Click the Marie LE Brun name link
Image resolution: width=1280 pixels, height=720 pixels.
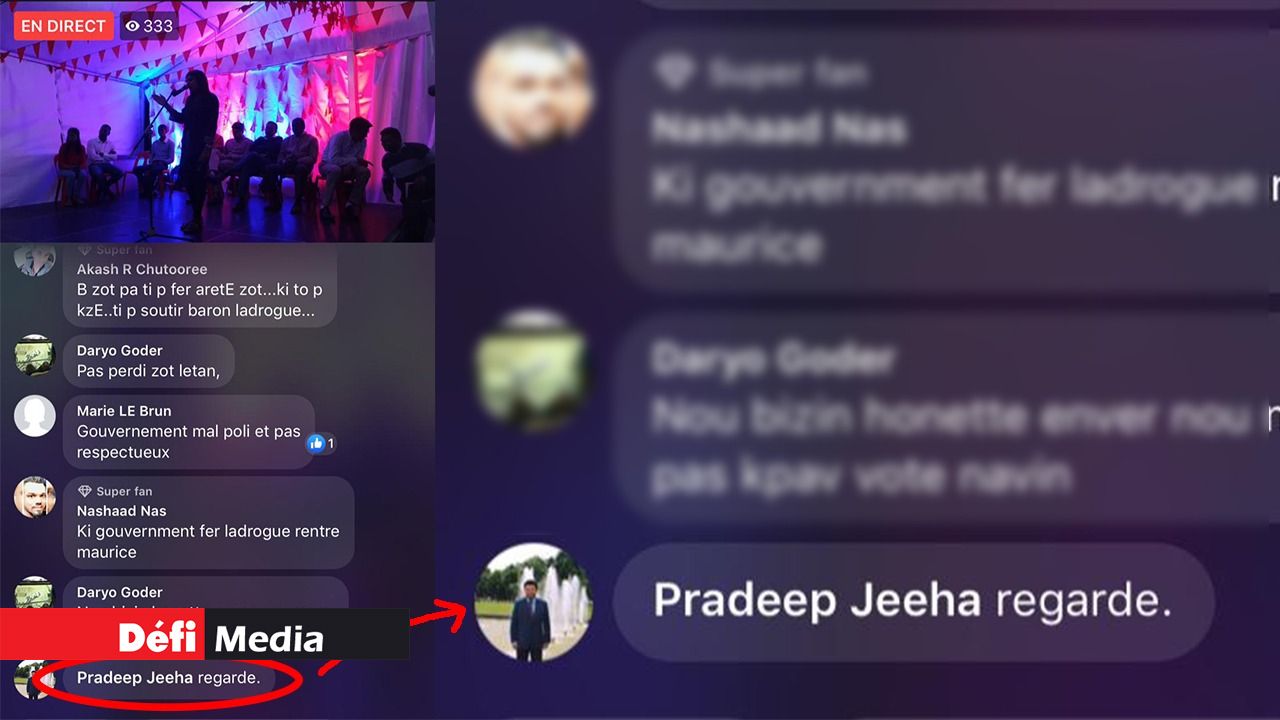[124, 411]
